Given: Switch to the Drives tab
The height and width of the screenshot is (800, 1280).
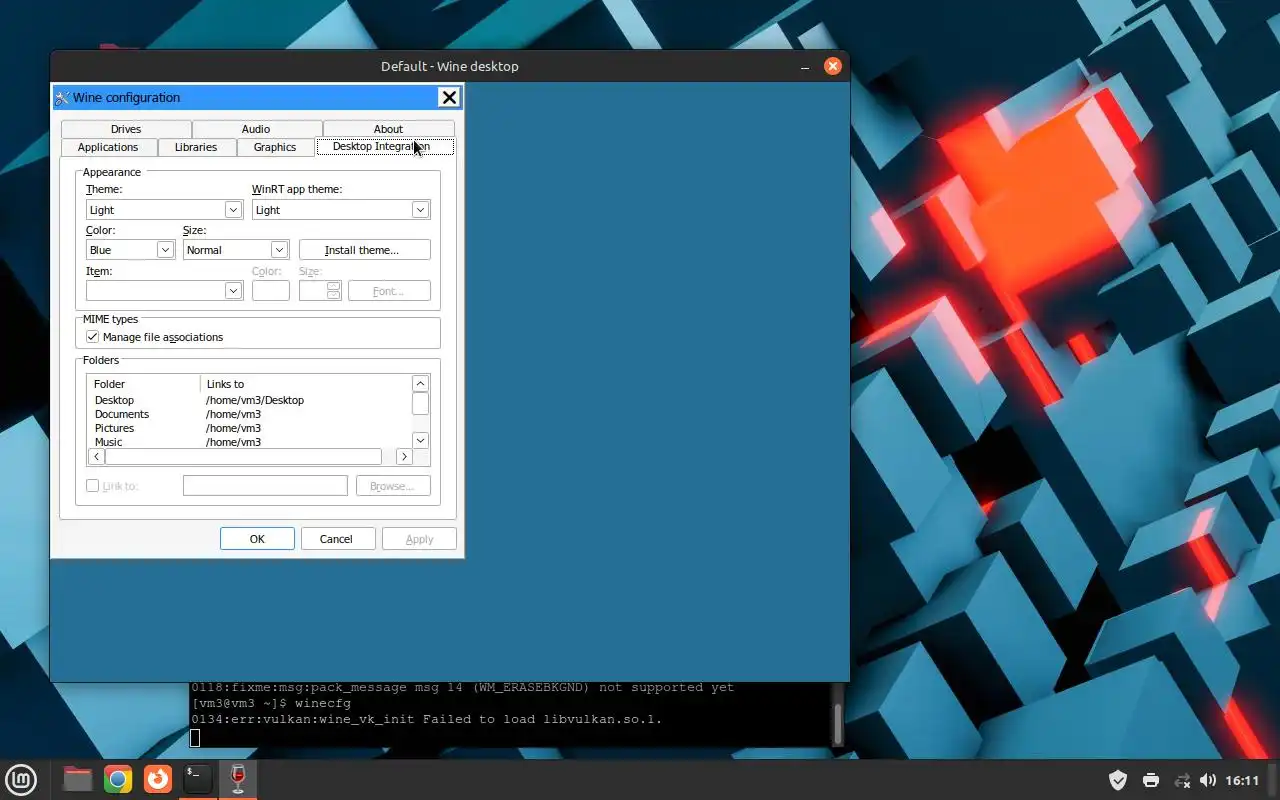Looking at the screenshot, I should [126, 129].
